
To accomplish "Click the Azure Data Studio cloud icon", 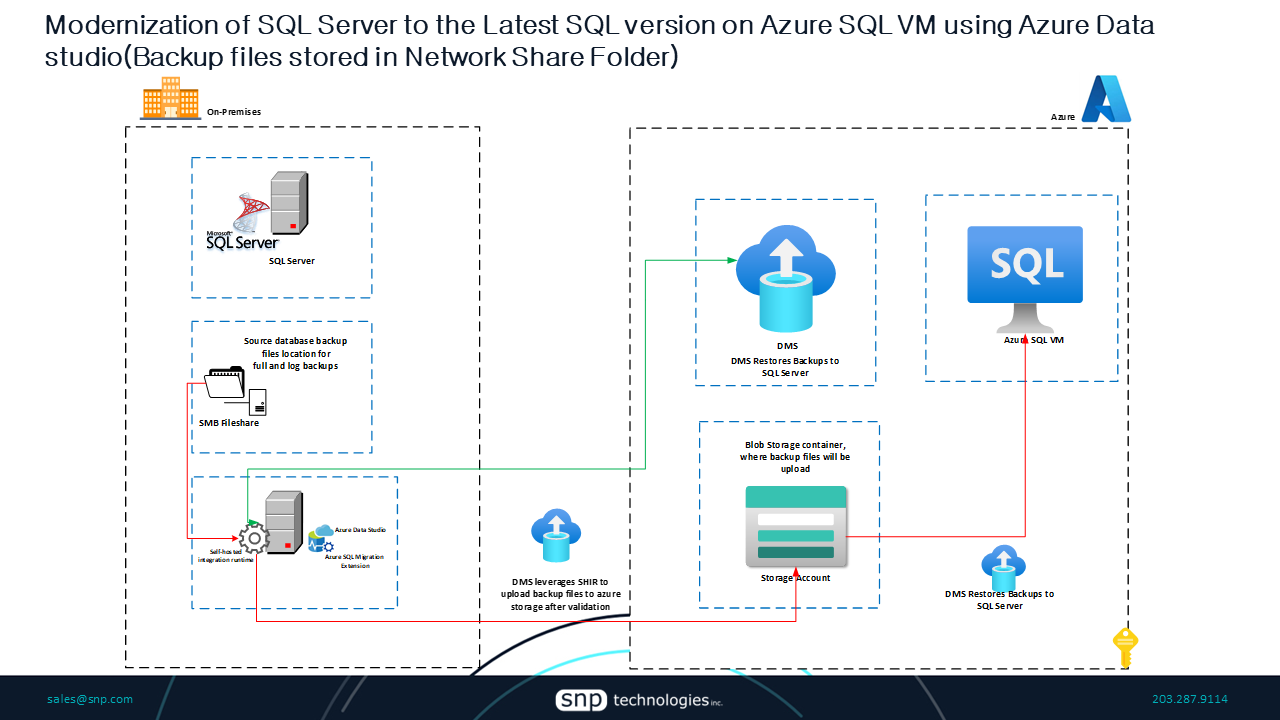I will coord(322,539).
